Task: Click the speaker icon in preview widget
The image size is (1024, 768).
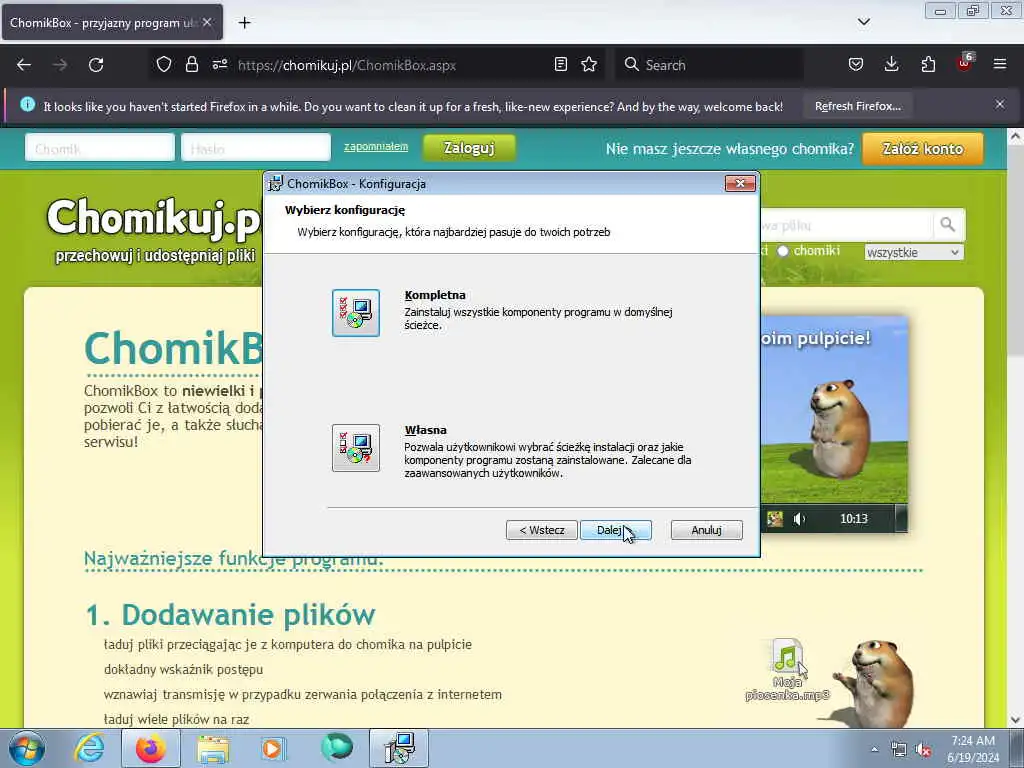Action: click(799, 519)
